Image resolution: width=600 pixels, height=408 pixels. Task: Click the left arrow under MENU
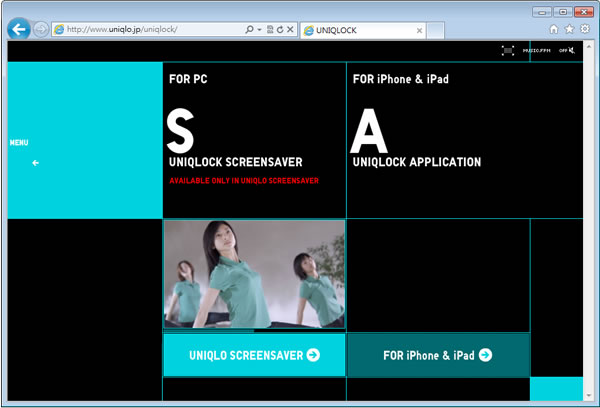coord(35,163)
